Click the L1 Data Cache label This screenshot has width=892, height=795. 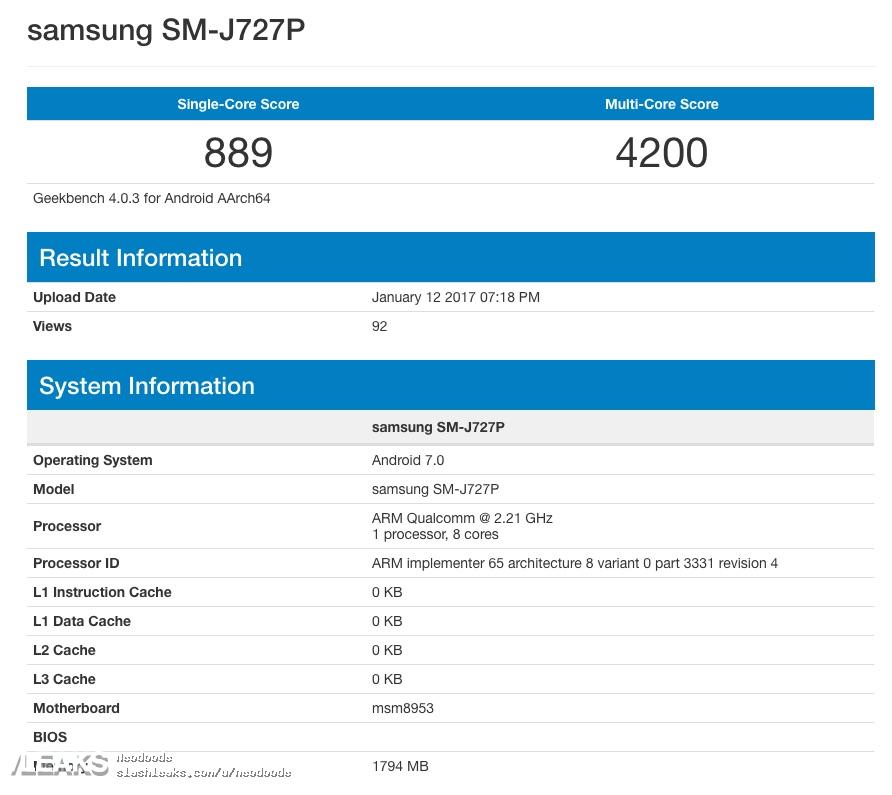82,621
